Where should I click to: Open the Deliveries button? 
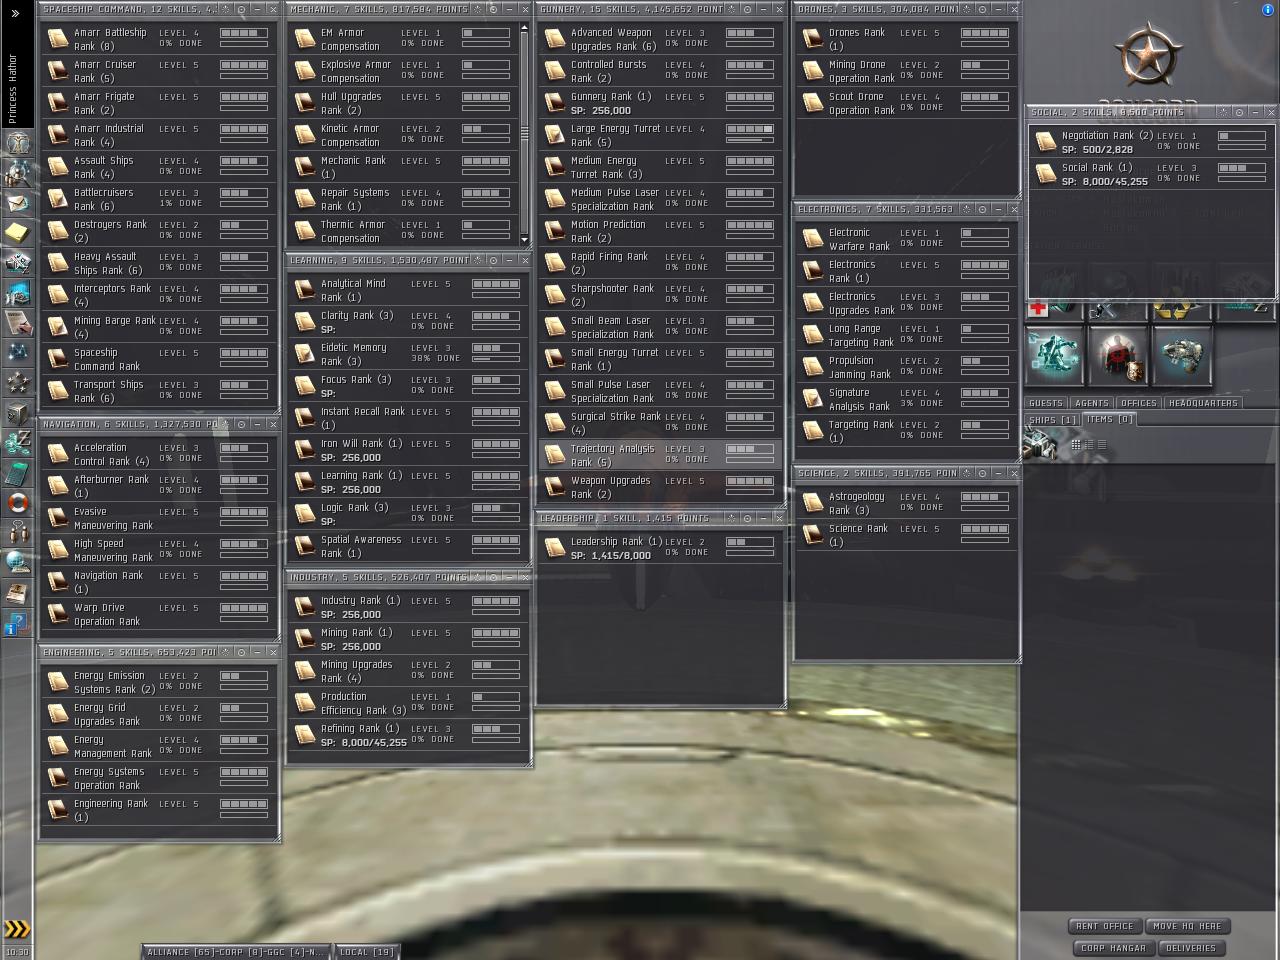pos(1191,948)
